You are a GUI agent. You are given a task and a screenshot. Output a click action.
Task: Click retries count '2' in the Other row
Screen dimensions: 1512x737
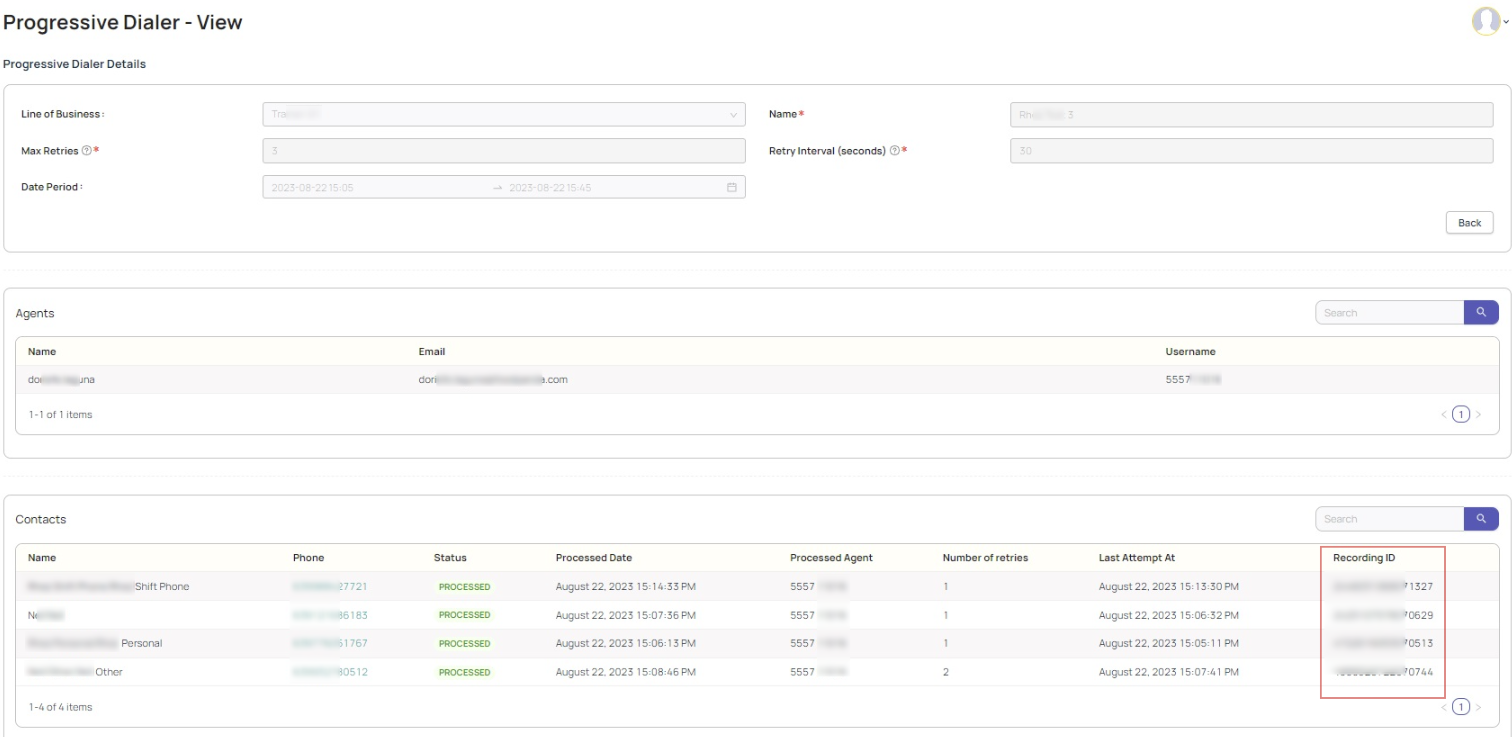[x=946, y=672]
